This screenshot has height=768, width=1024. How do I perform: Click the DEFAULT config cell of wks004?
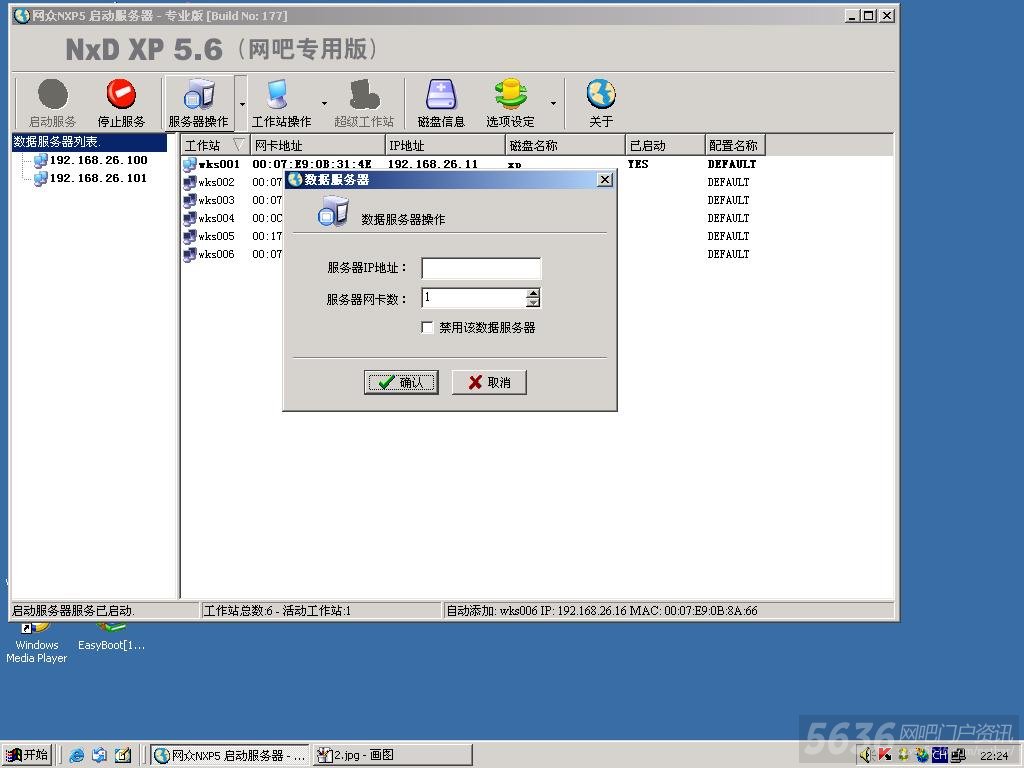pos(728,218)
